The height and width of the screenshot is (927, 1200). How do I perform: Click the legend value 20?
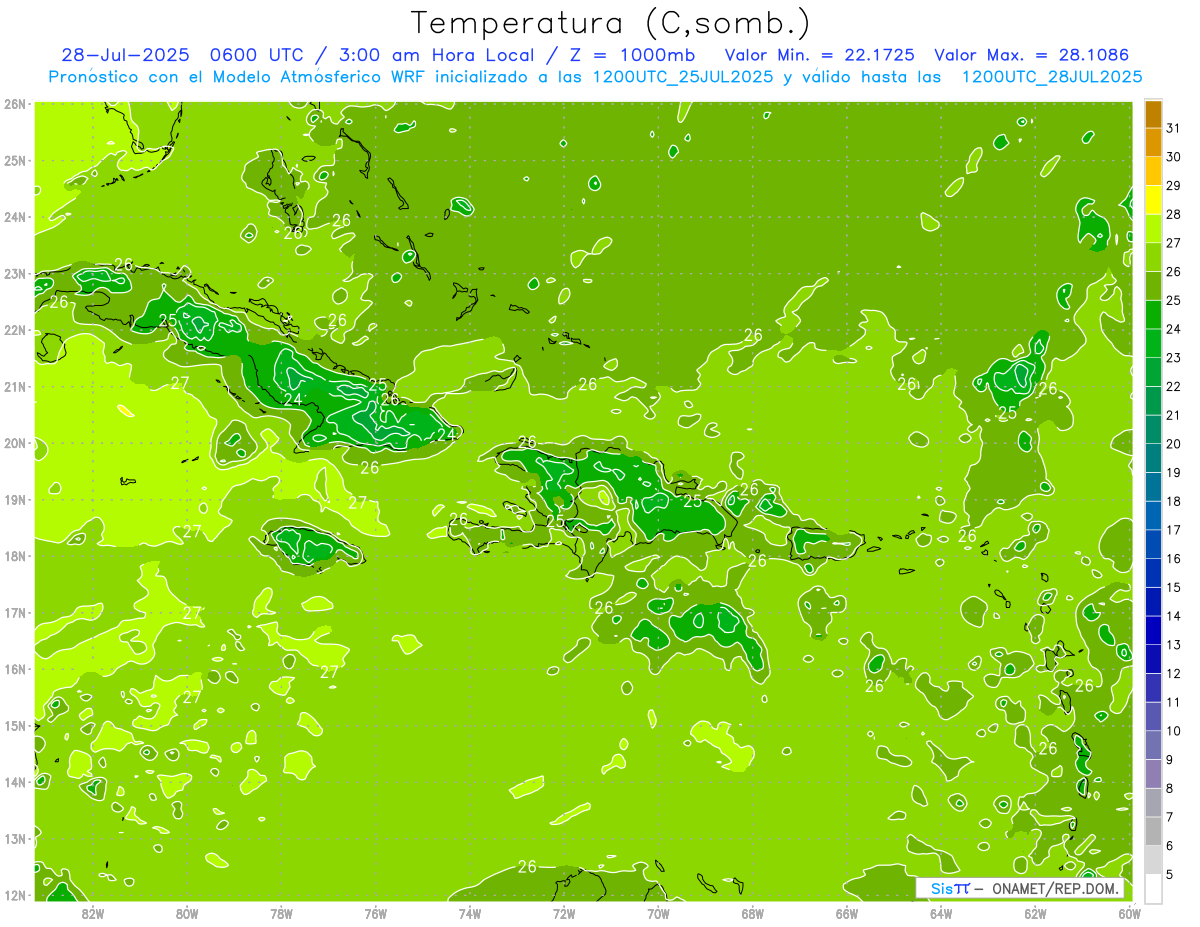pyautogui.click(x=1174, y=444)
